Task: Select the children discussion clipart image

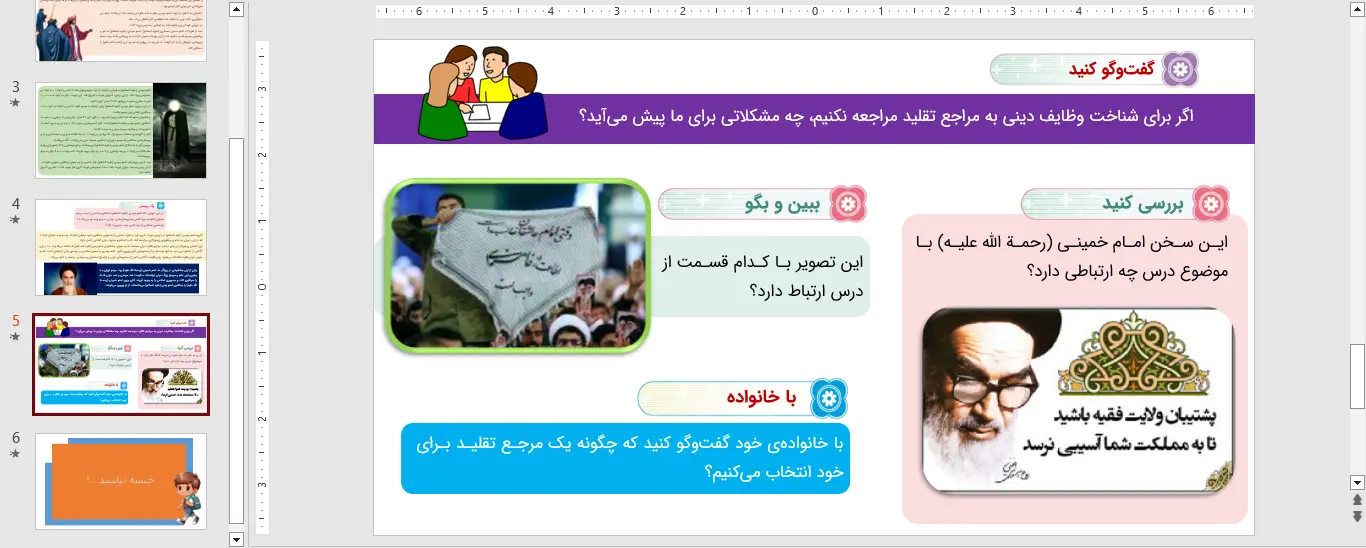Action: coord(480,92)
